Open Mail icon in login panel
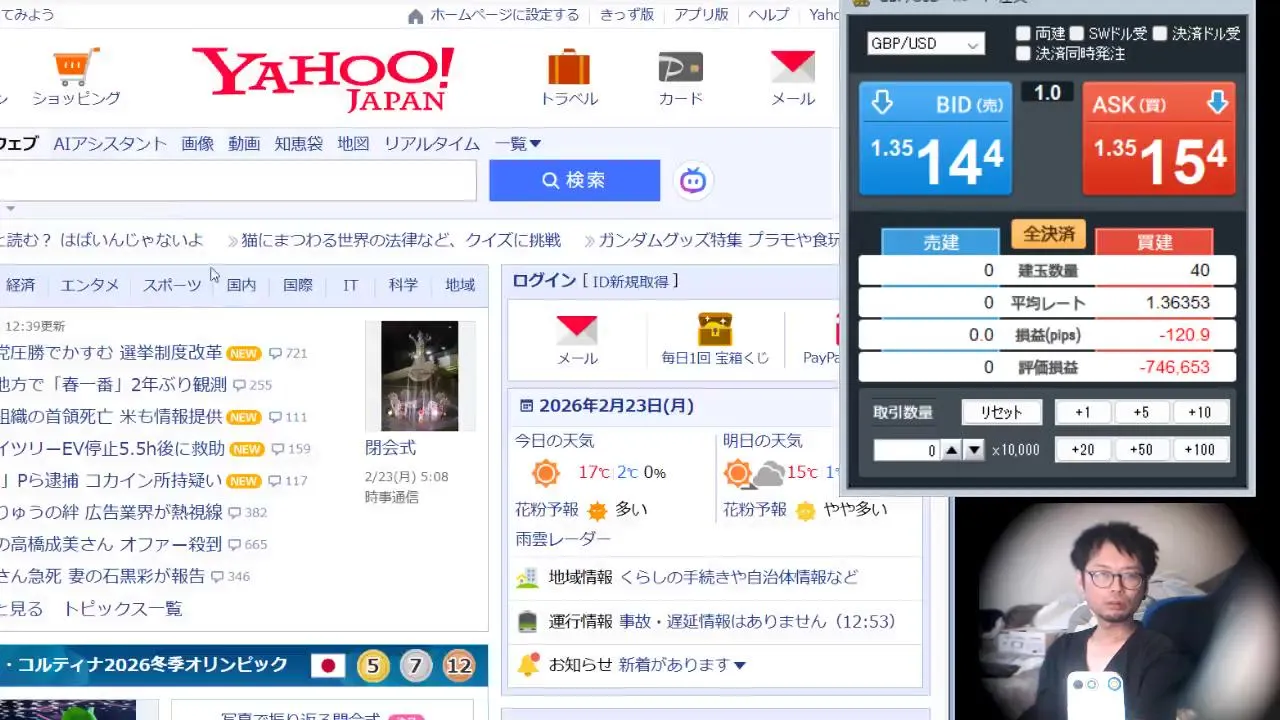 pyautogui.click(x=577, y=329)
